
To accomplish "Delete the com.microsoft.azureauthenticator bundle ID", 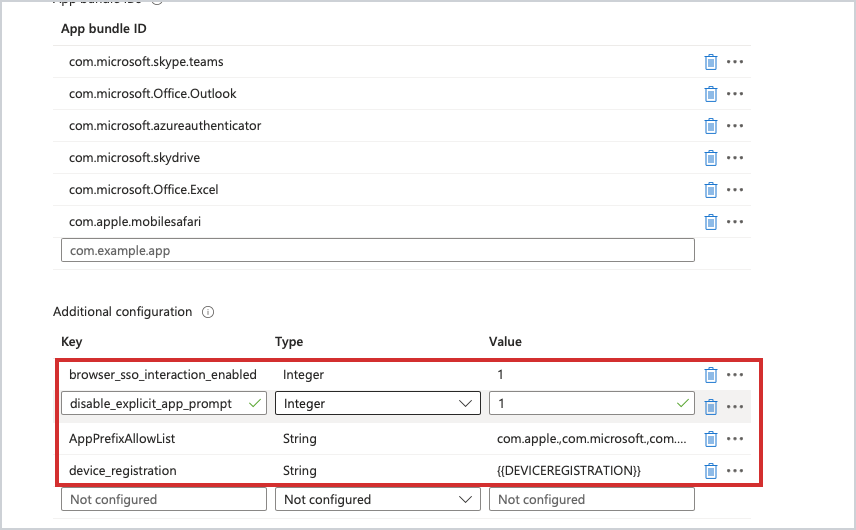I will click(710, 126).
